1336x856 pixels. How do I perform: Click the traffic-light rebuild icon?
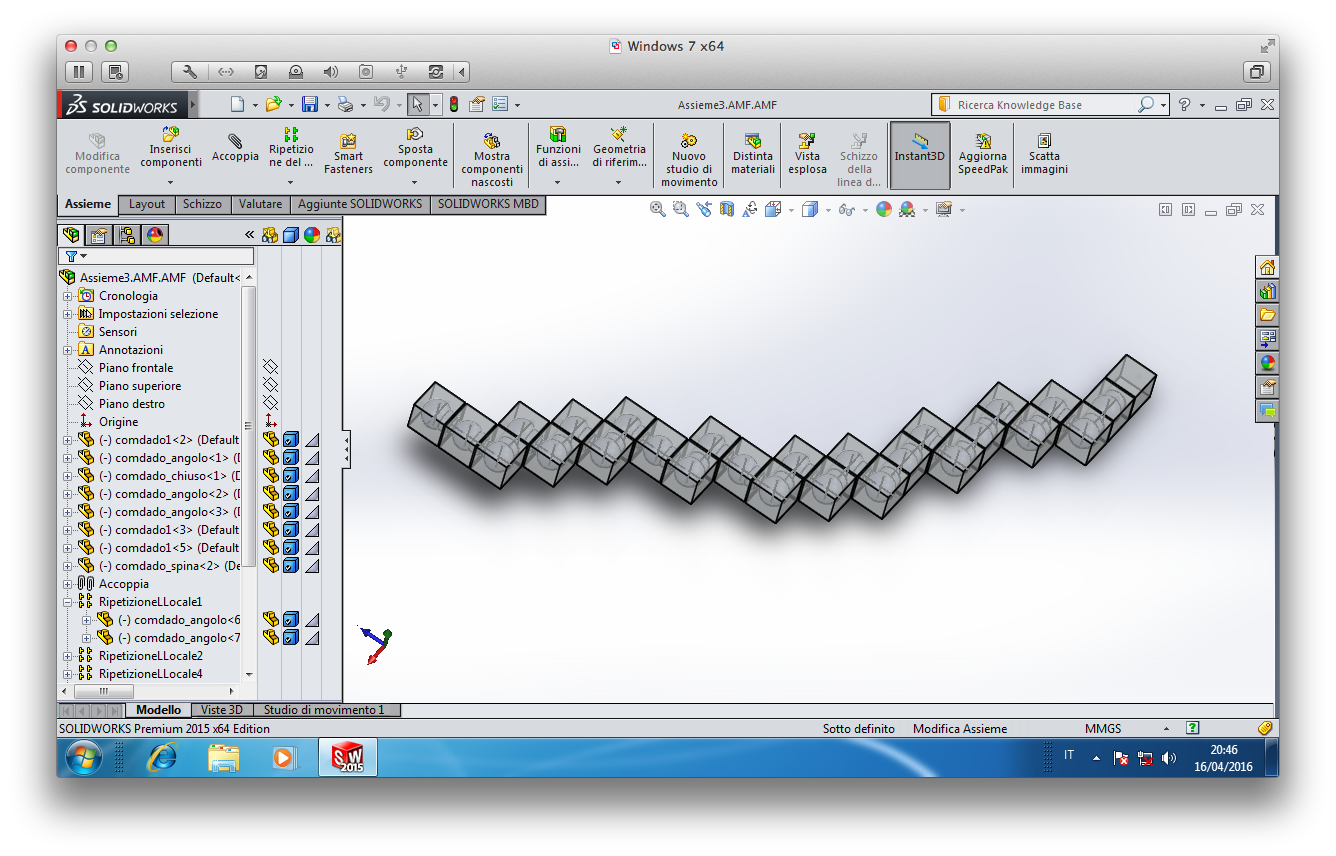tap(453, 104)
